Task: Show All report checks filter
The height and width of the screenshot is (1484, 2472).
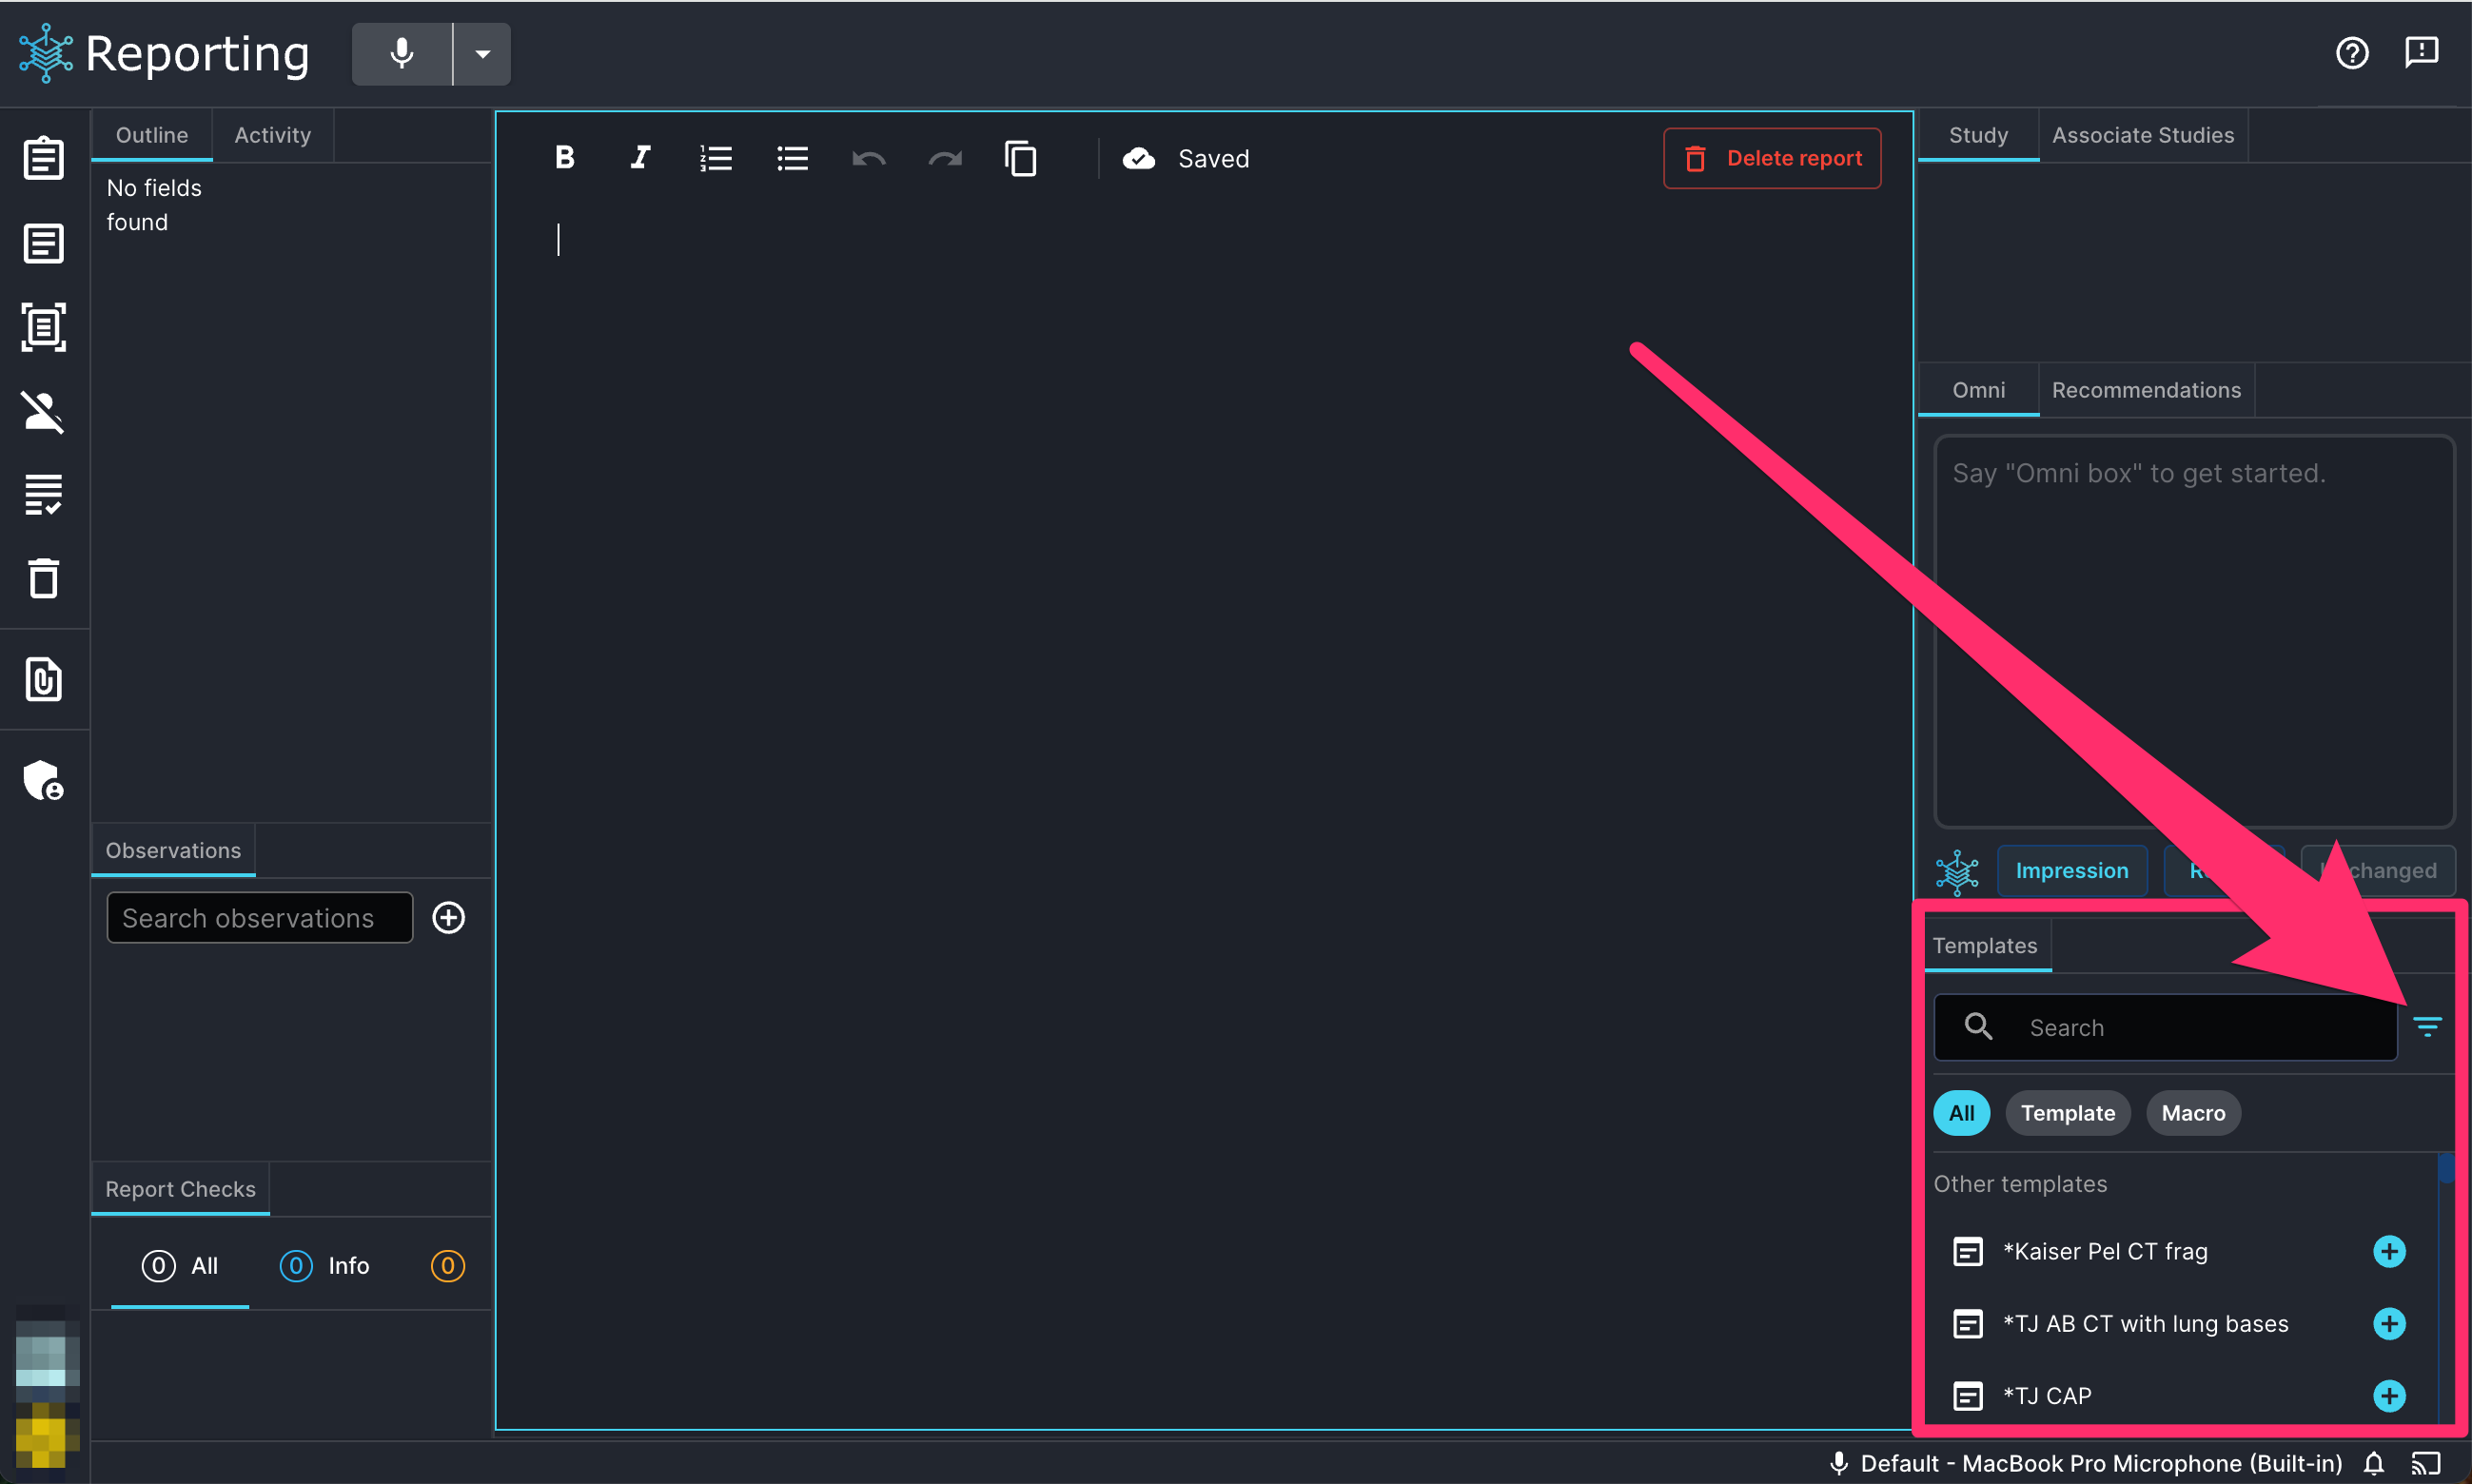Action: coord(180,1265)
